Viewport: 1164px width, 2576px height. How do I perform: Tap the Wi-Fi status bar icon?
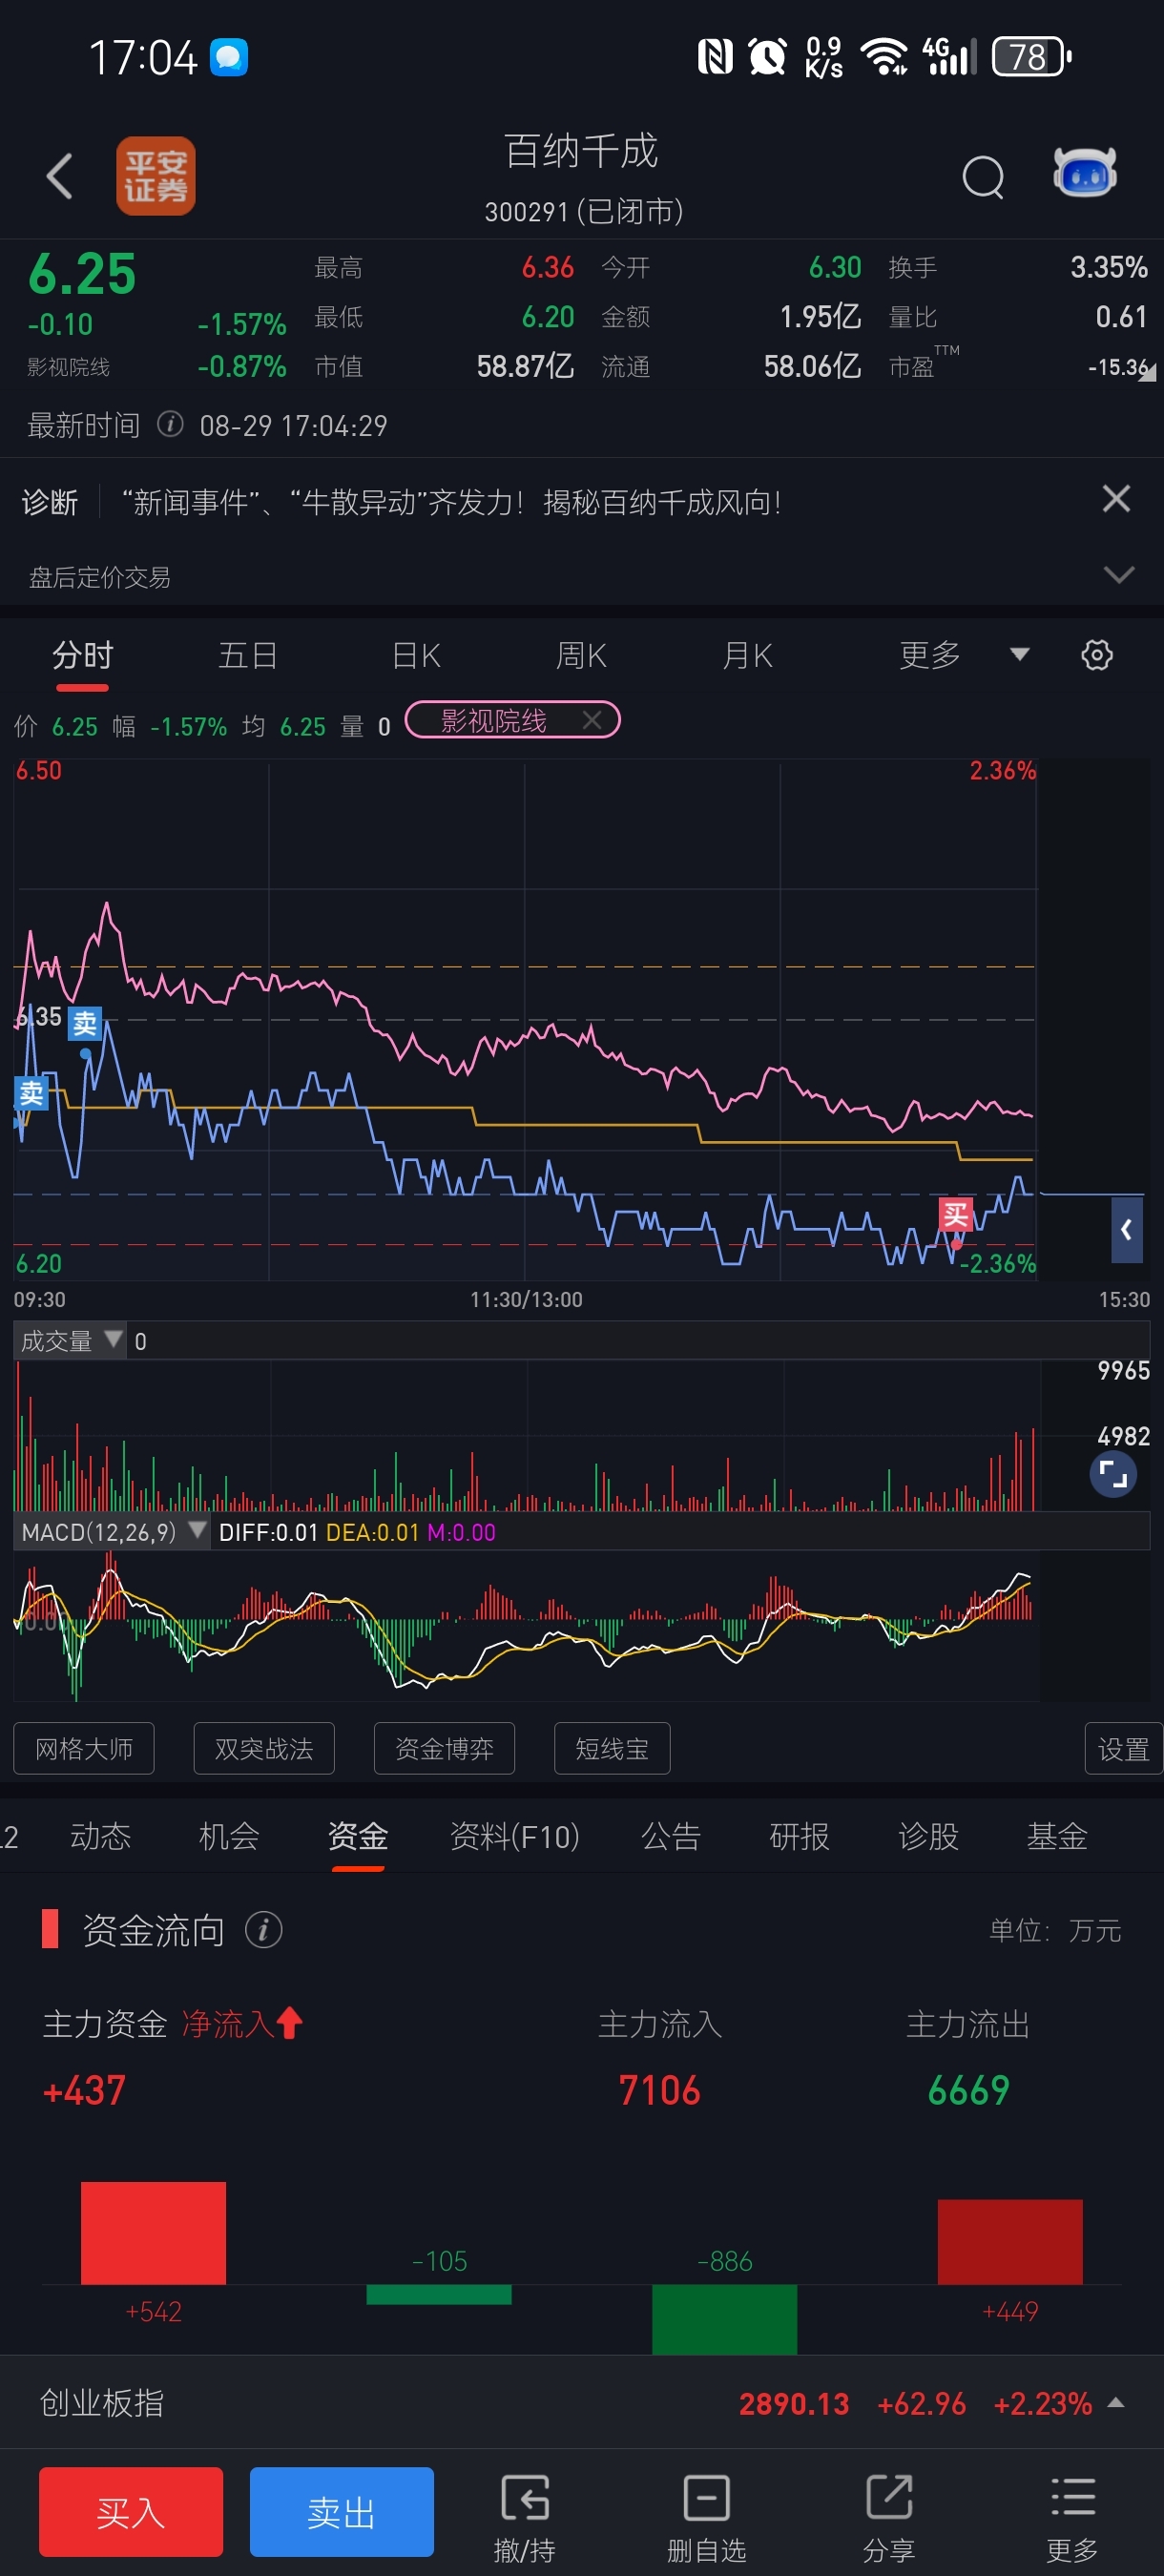point(884,56)
